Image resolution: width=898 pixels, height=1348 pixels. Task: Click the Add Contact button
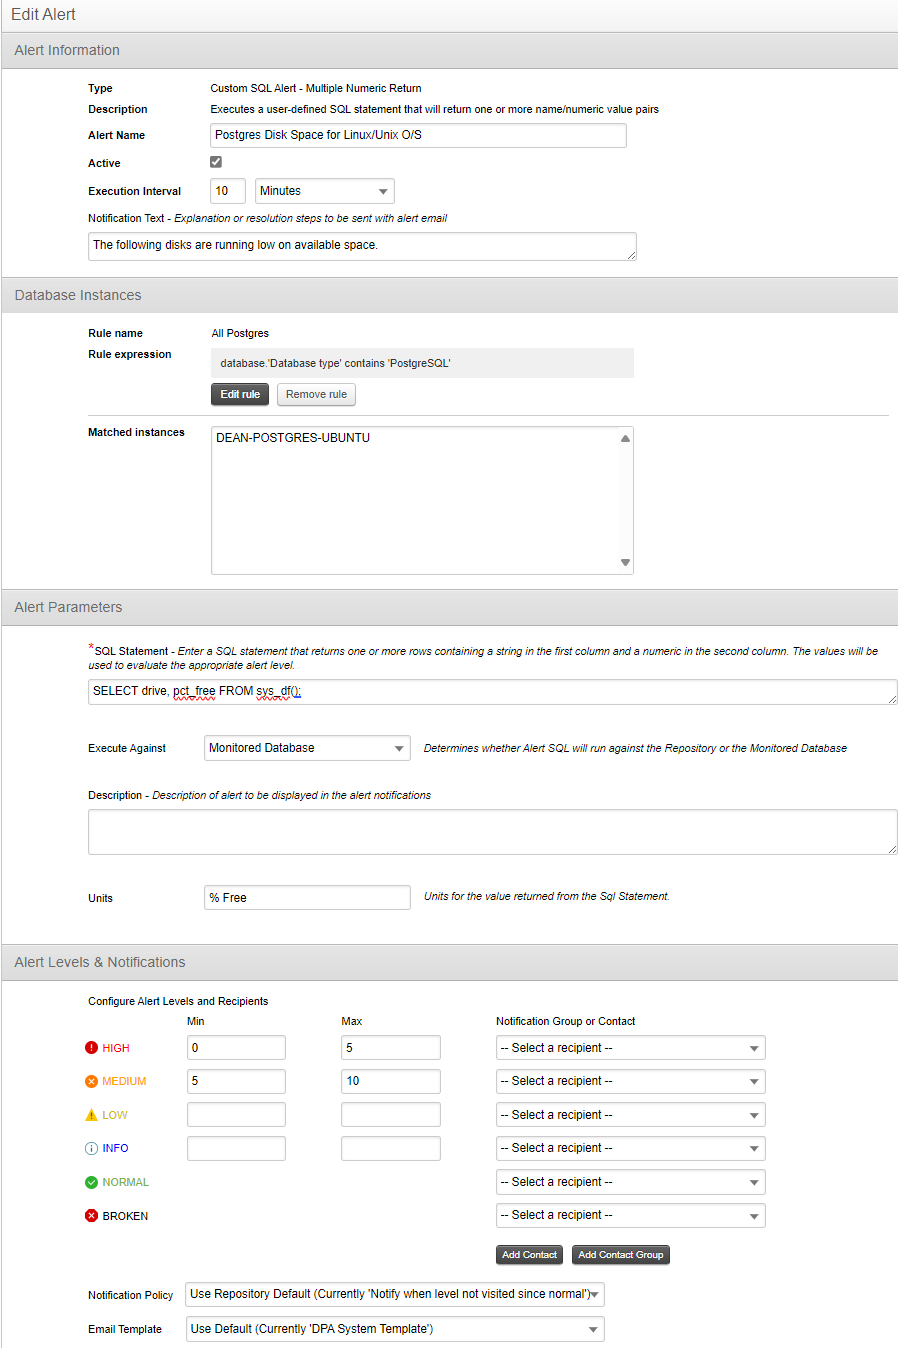(x=529, y=1255)
